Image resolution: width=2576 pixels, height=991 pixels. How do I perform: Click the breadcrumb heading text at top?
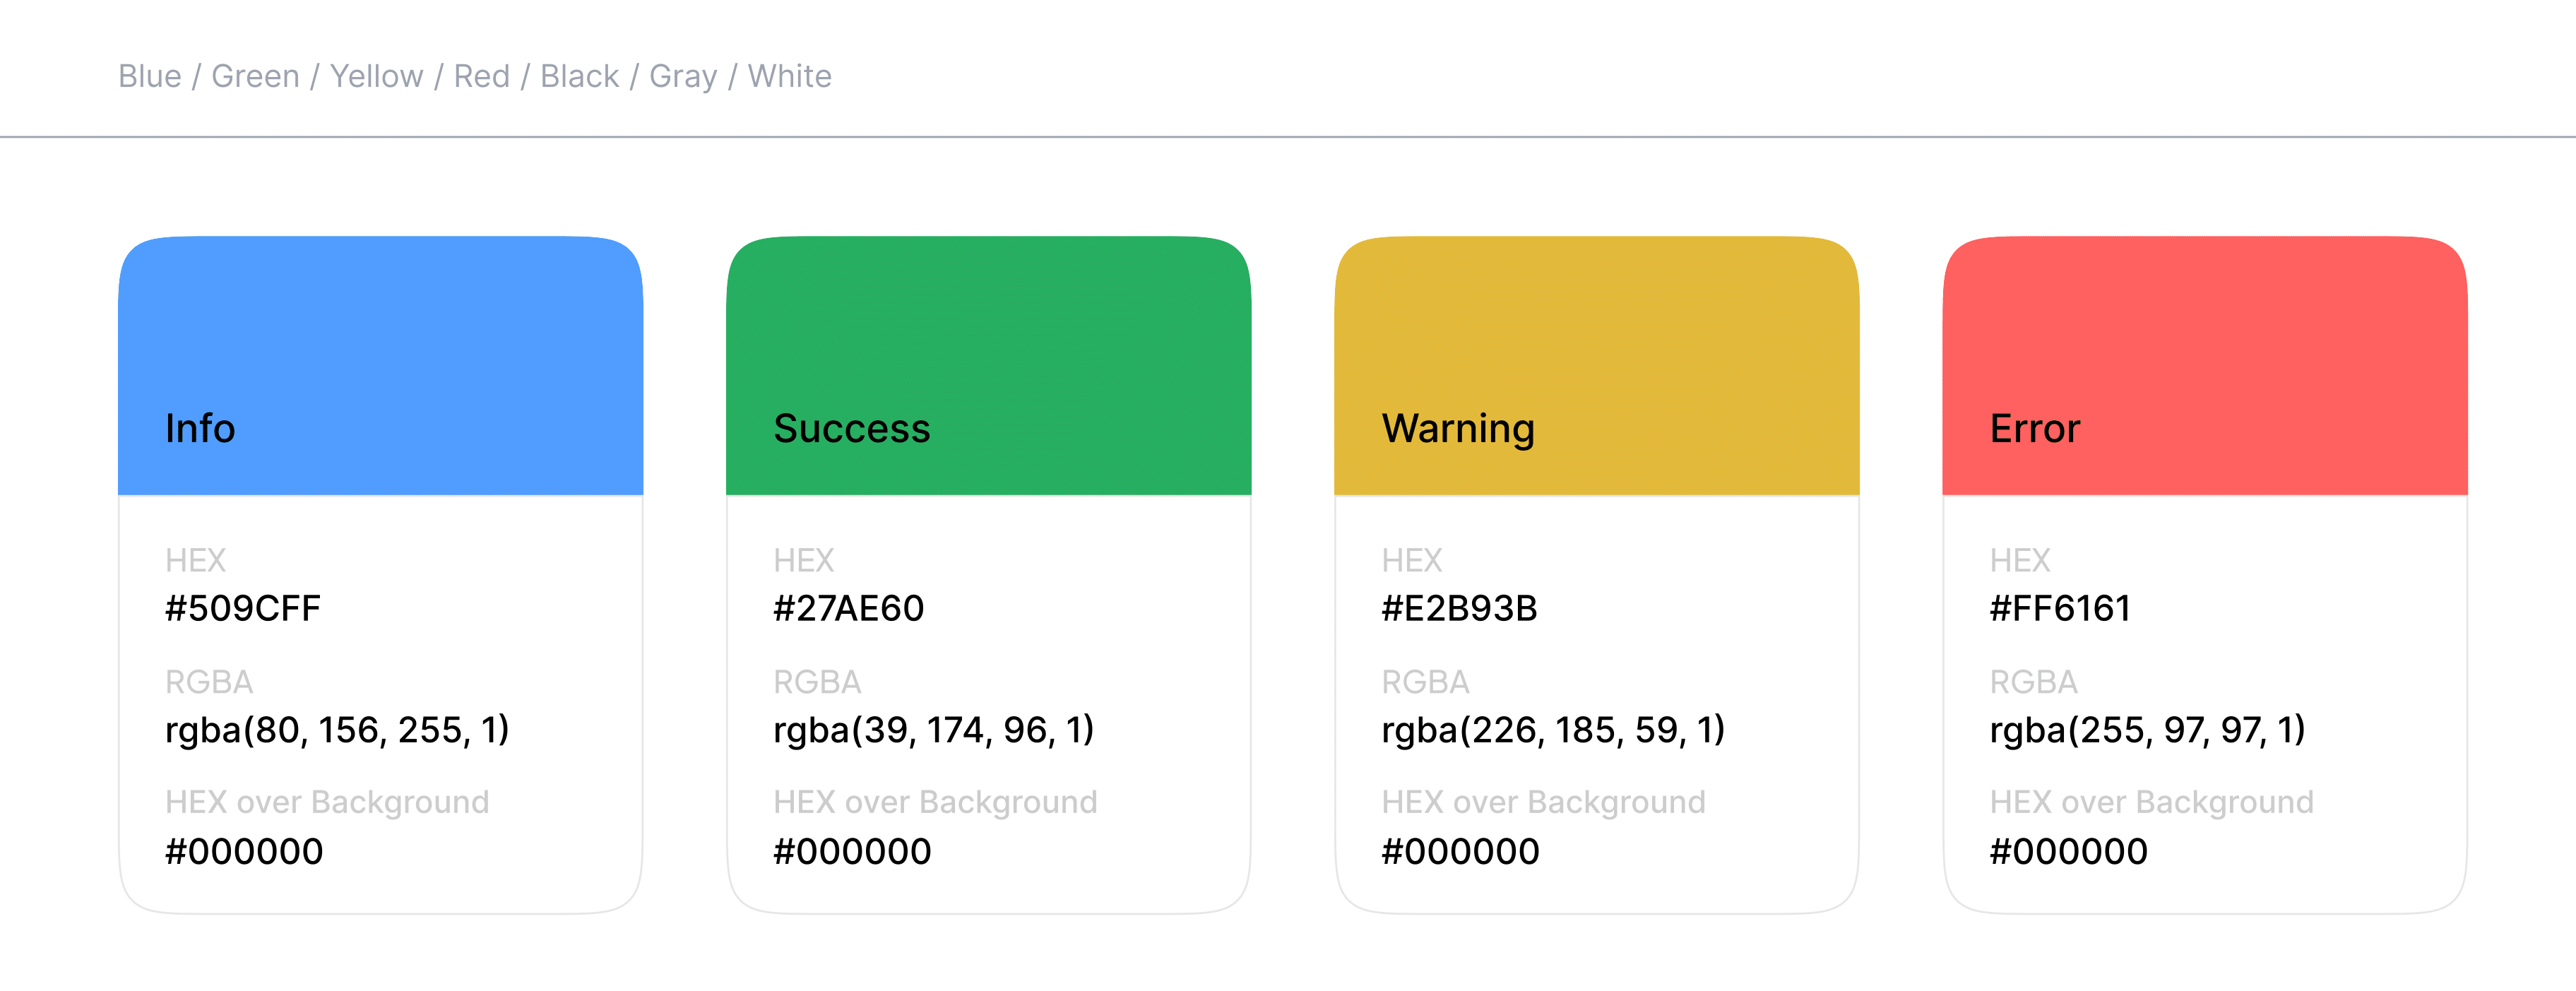click(474, 76)
